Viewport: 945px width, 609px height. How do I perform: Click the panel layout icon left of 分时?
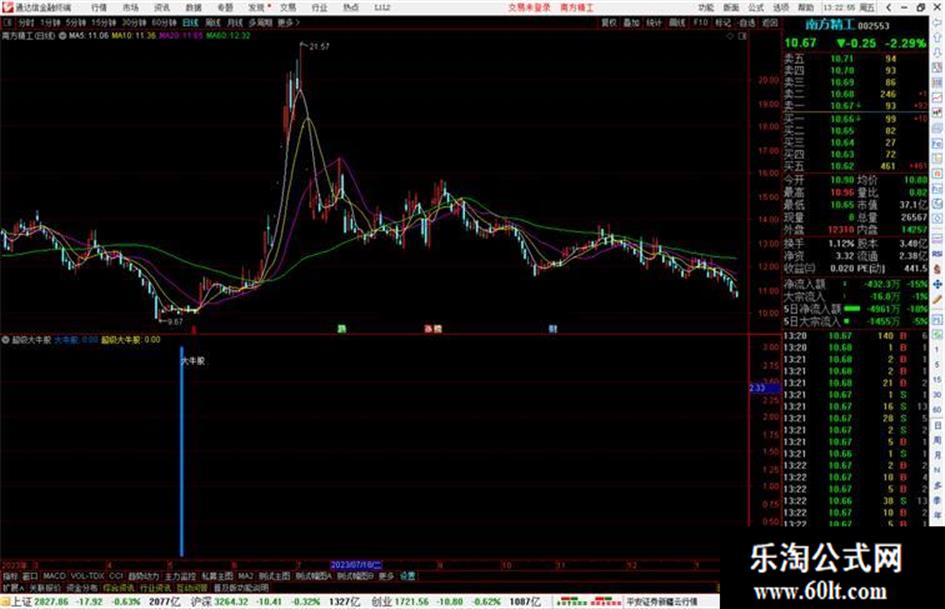(8, 22)
